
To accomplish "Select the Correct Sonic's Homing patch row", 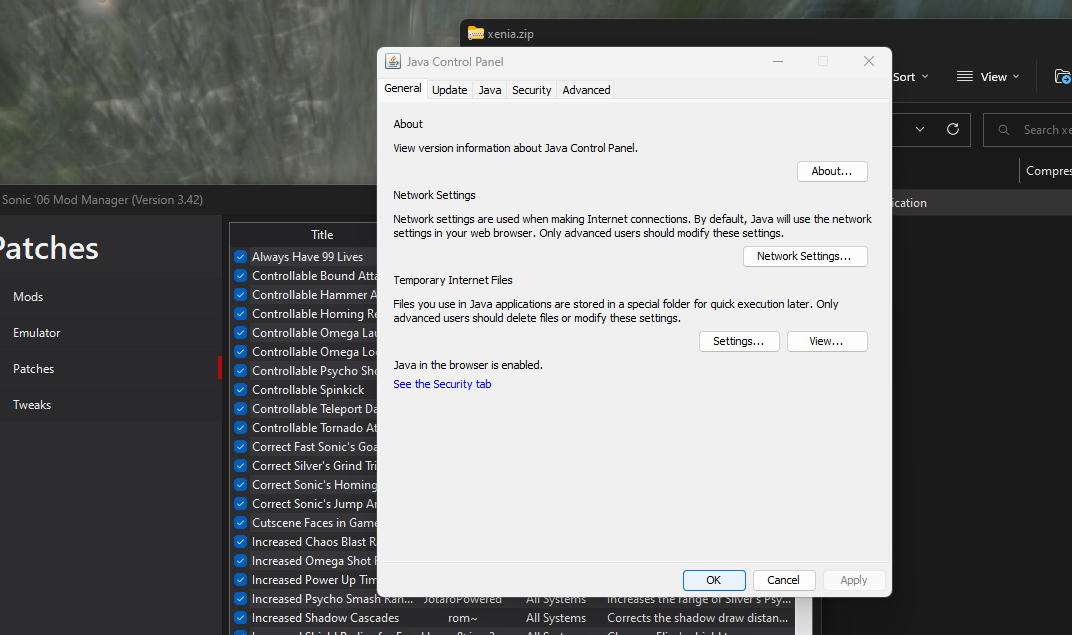I will (313, 485).
